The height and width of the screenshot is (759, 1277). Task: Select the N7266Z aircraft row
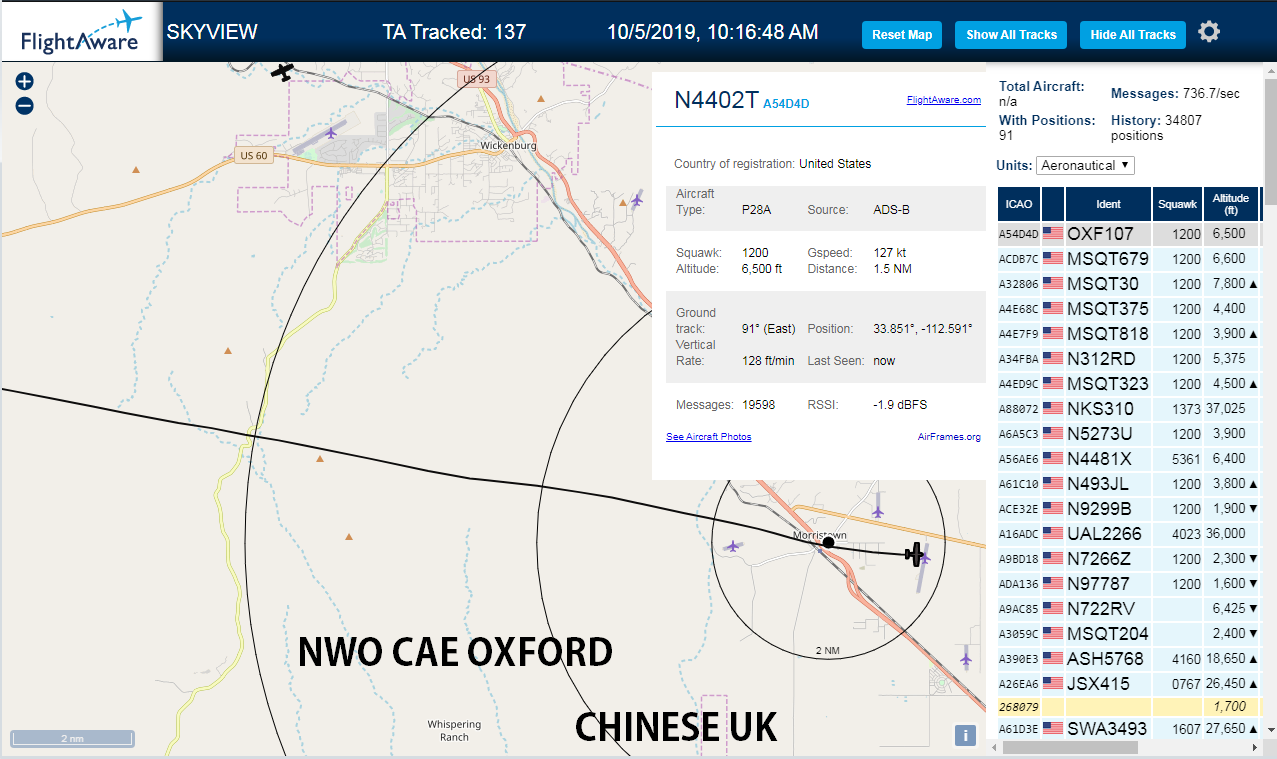pos(1128,558)
